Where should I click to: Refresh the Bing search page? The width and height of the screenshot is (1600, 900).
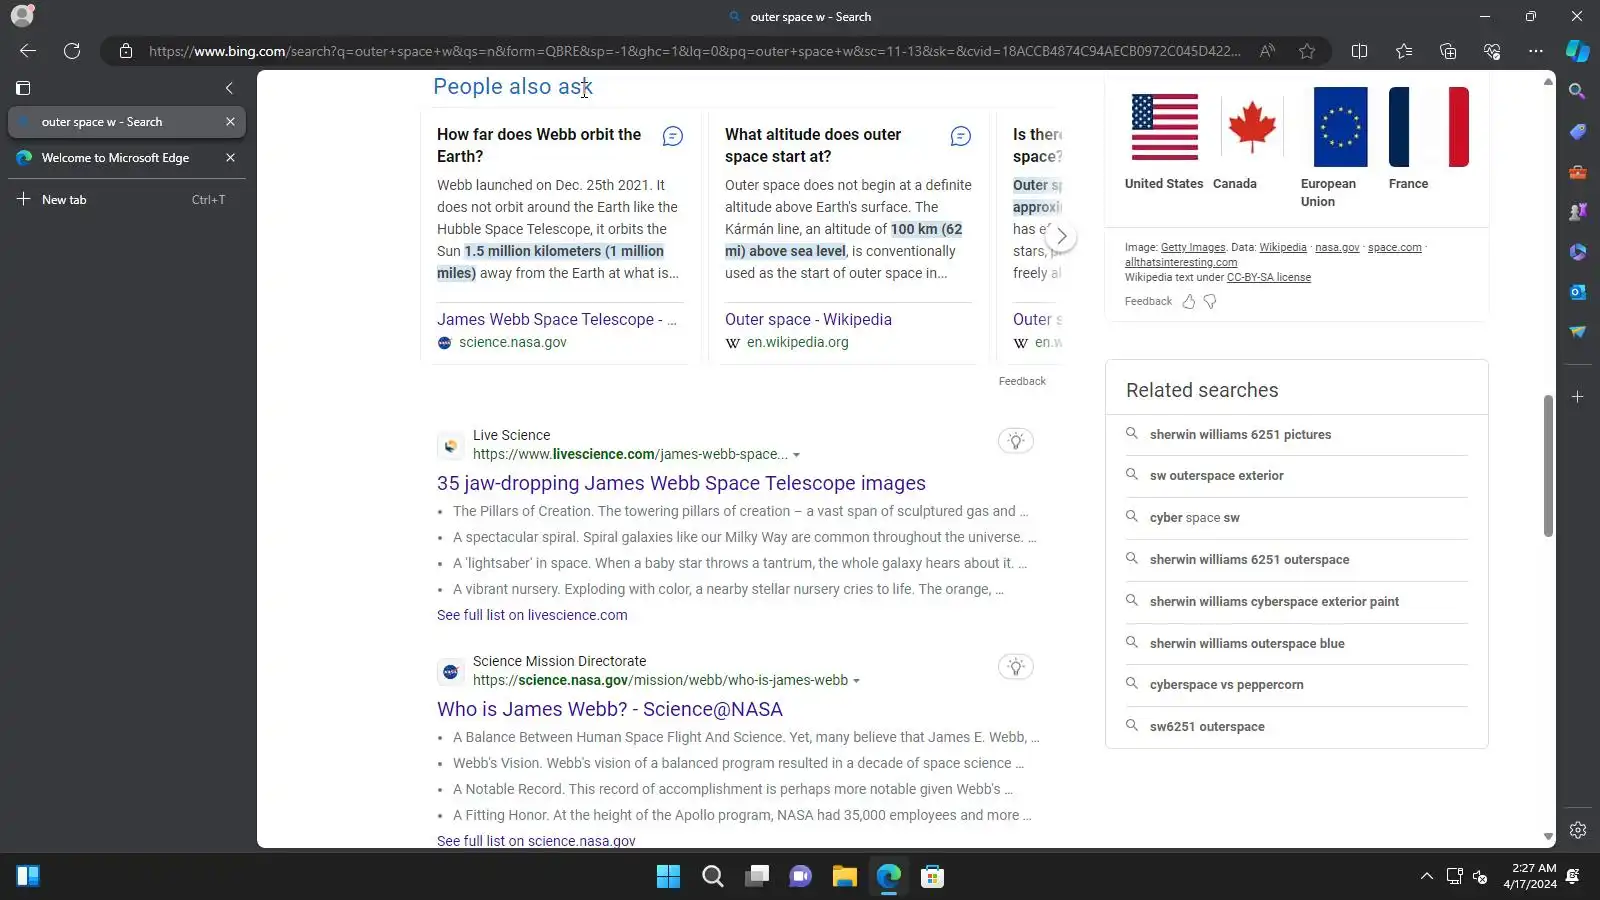tap(72, 51)
